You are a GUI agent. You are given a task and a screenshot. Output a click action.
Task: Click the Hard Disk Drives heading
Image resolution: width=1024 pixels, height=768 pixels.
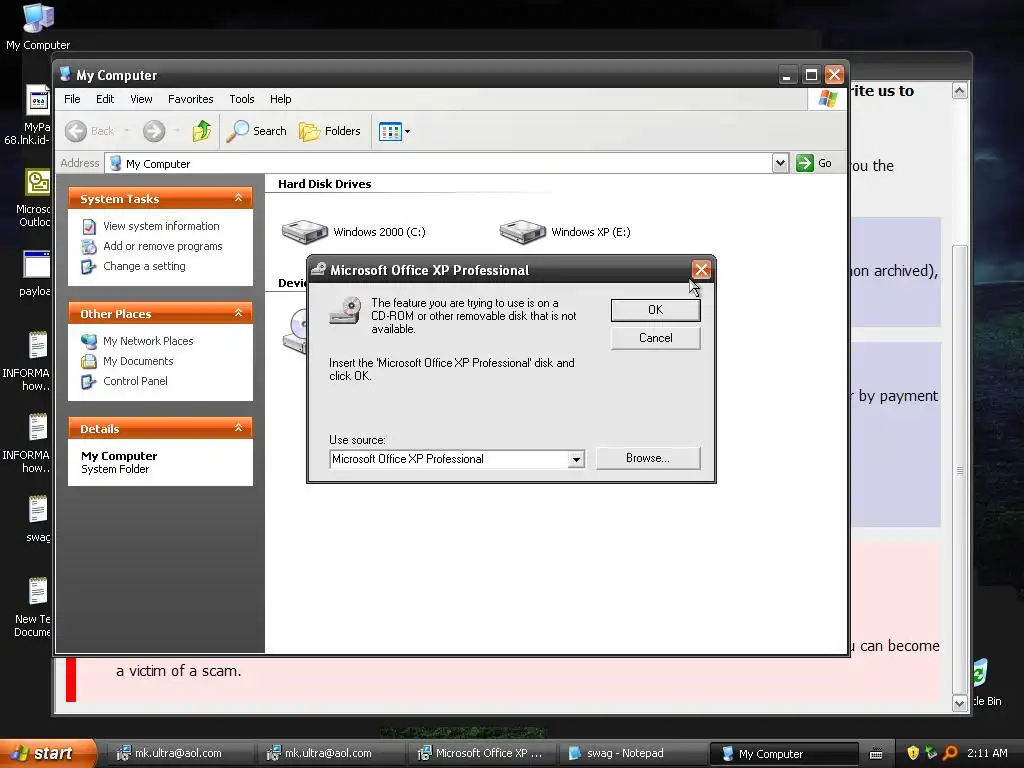[325, 184]
